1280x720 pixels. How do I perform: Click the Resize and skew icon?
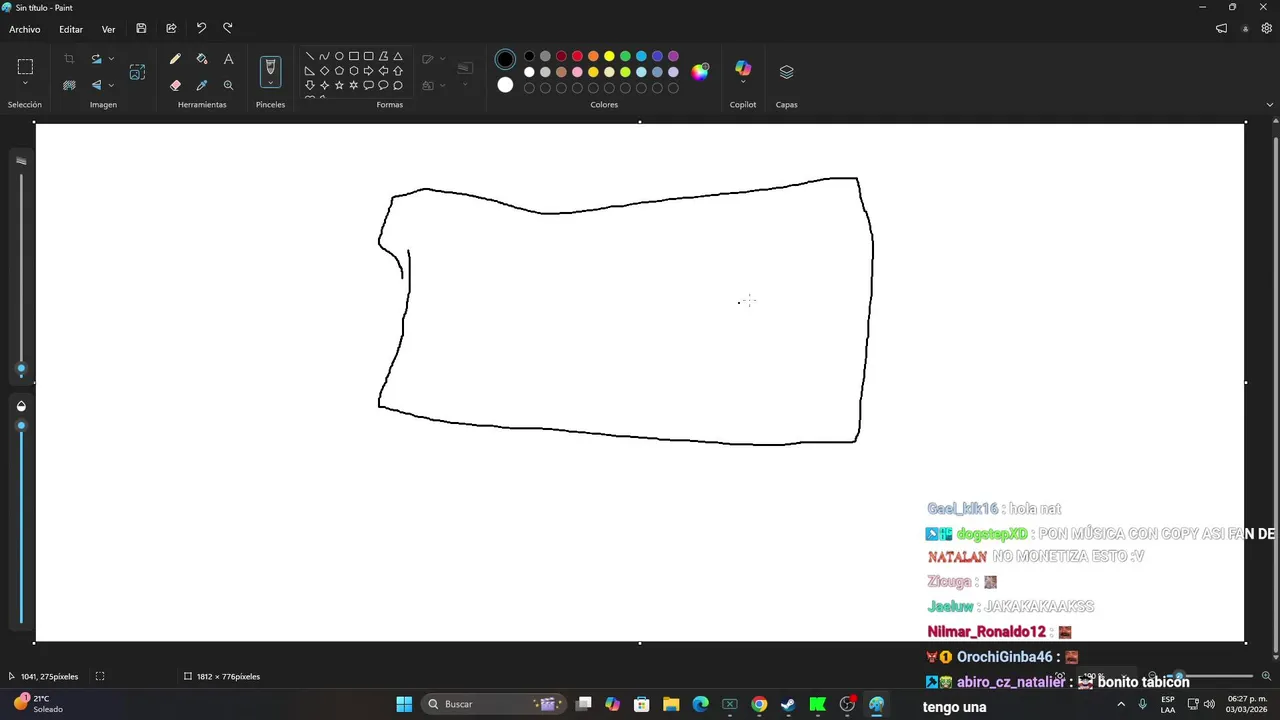[137, 72]
